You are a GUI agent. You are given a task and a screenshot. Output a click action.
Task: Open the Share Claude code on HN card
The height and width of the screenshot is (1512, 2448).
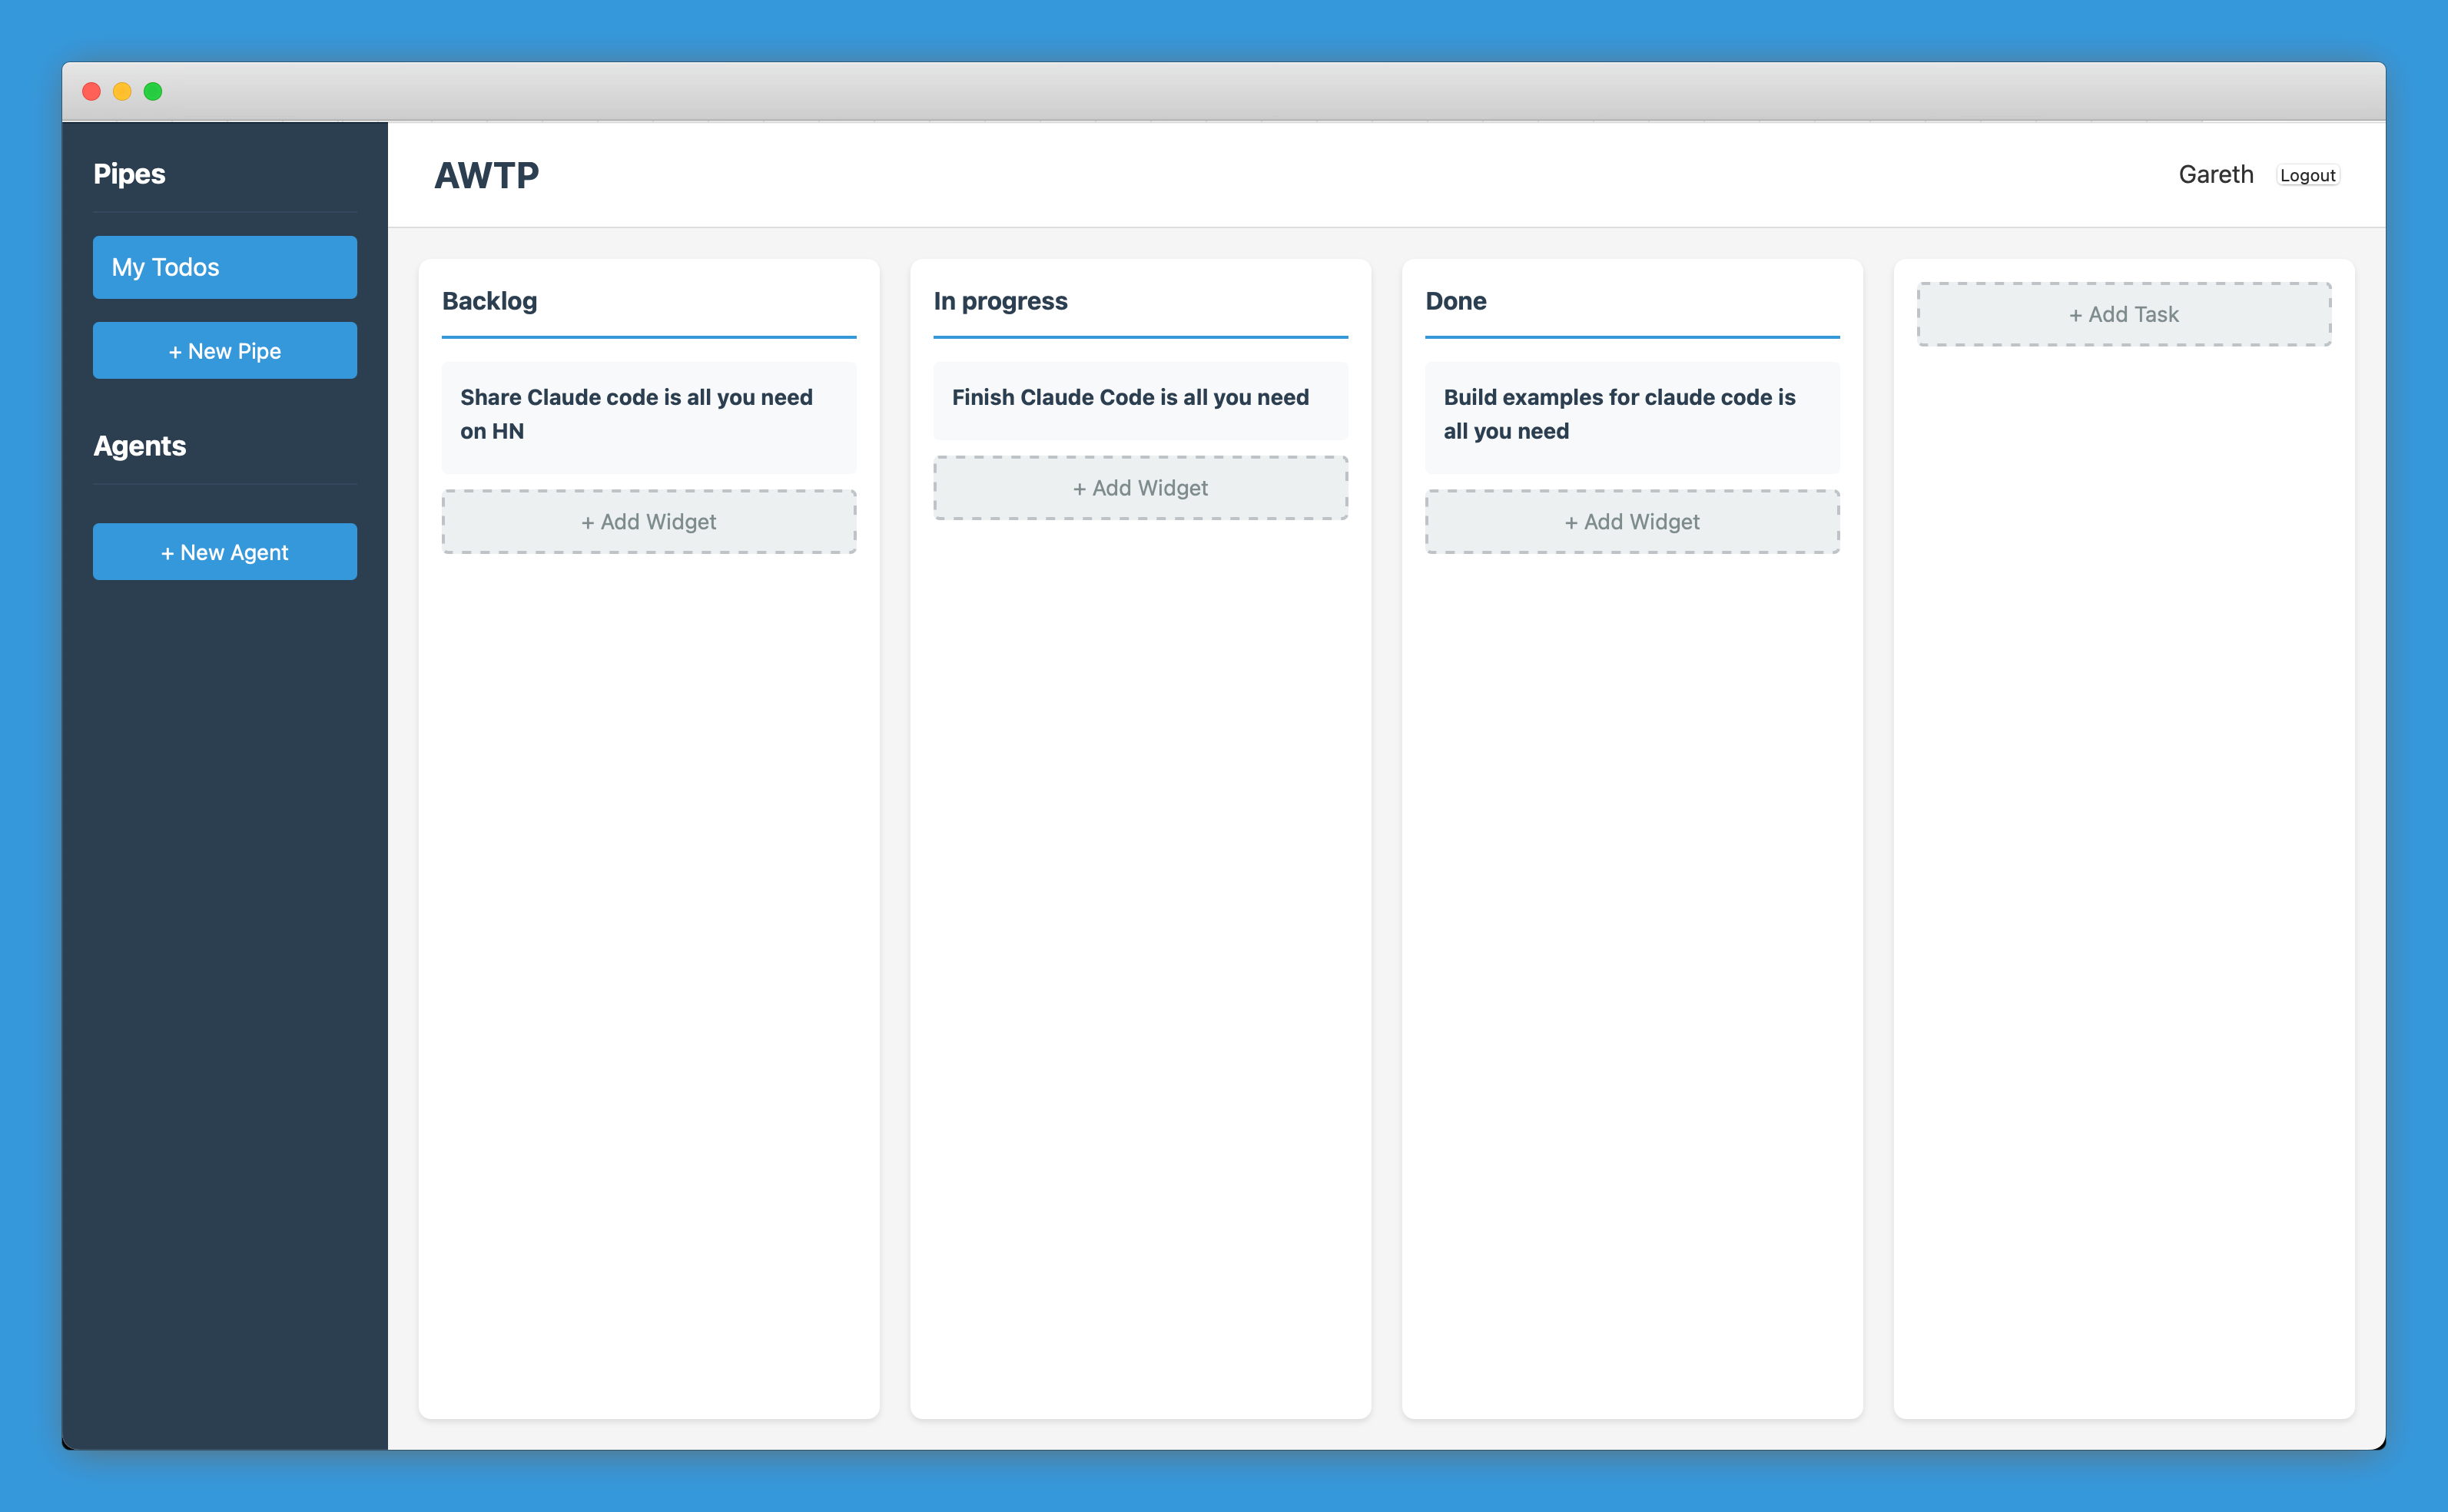(x=648, y=415)
